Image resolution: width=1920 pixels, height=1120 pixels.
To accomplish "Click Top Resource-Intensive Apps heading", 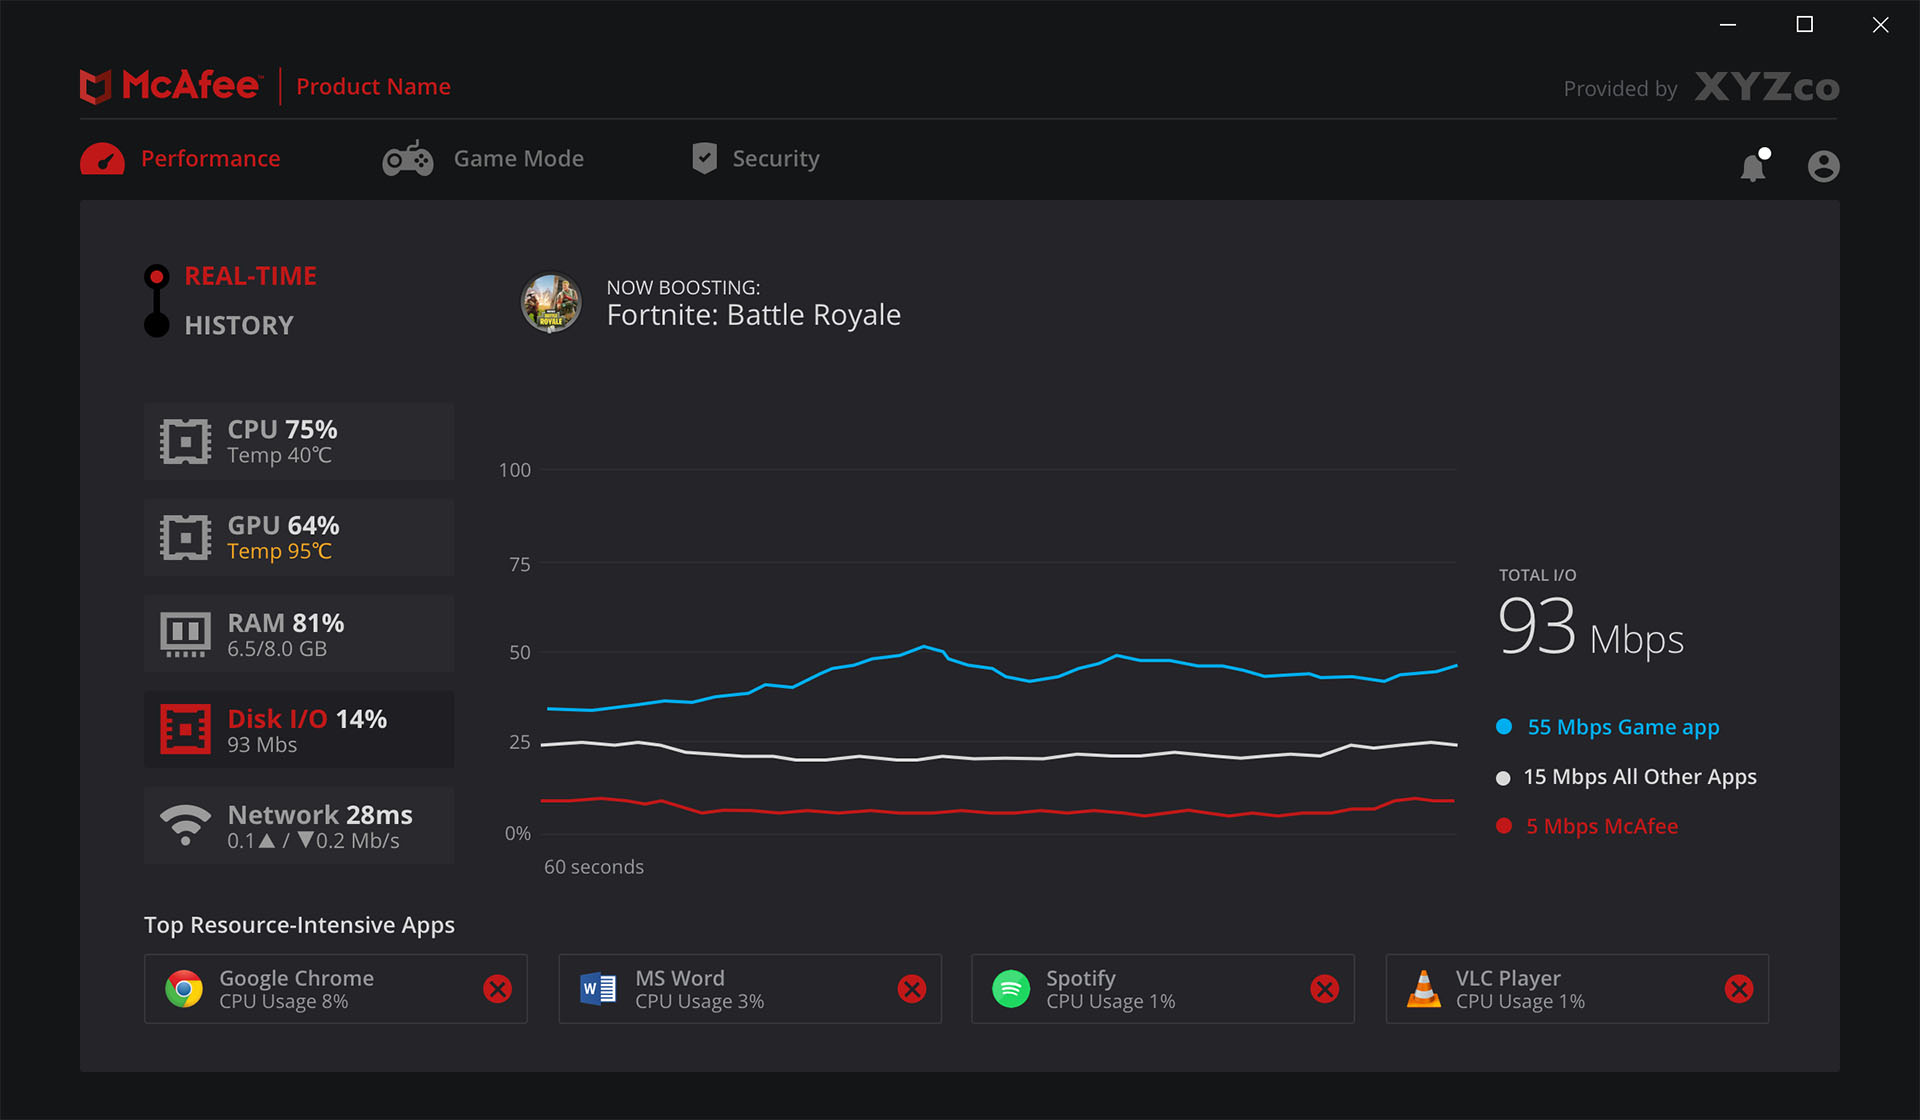I will (299, 925).
